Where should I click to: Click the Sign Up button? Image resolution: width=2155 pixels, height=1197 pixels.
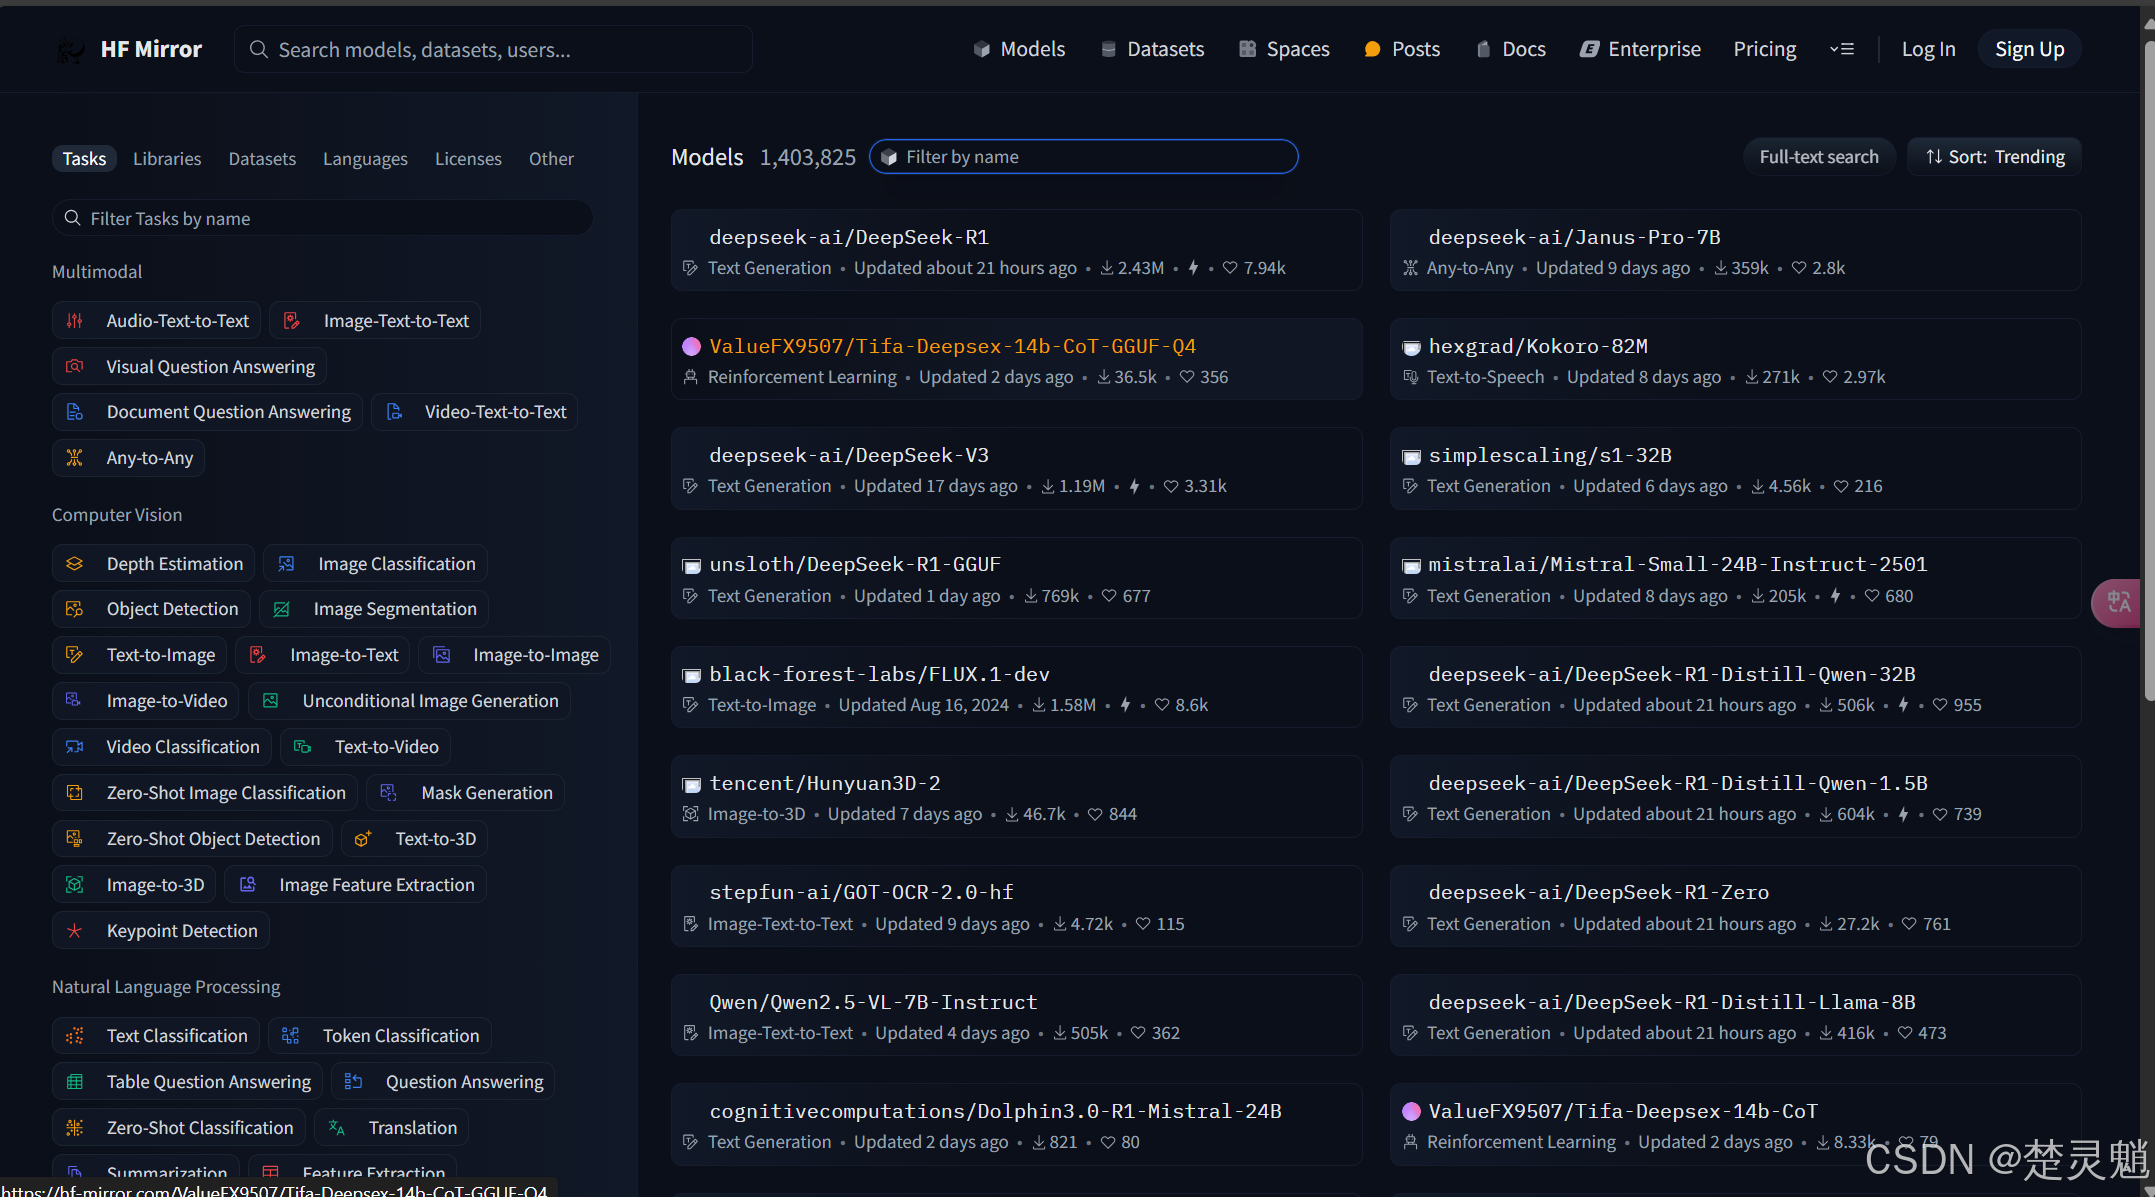pyautogui.click(x=2029, y=49)
